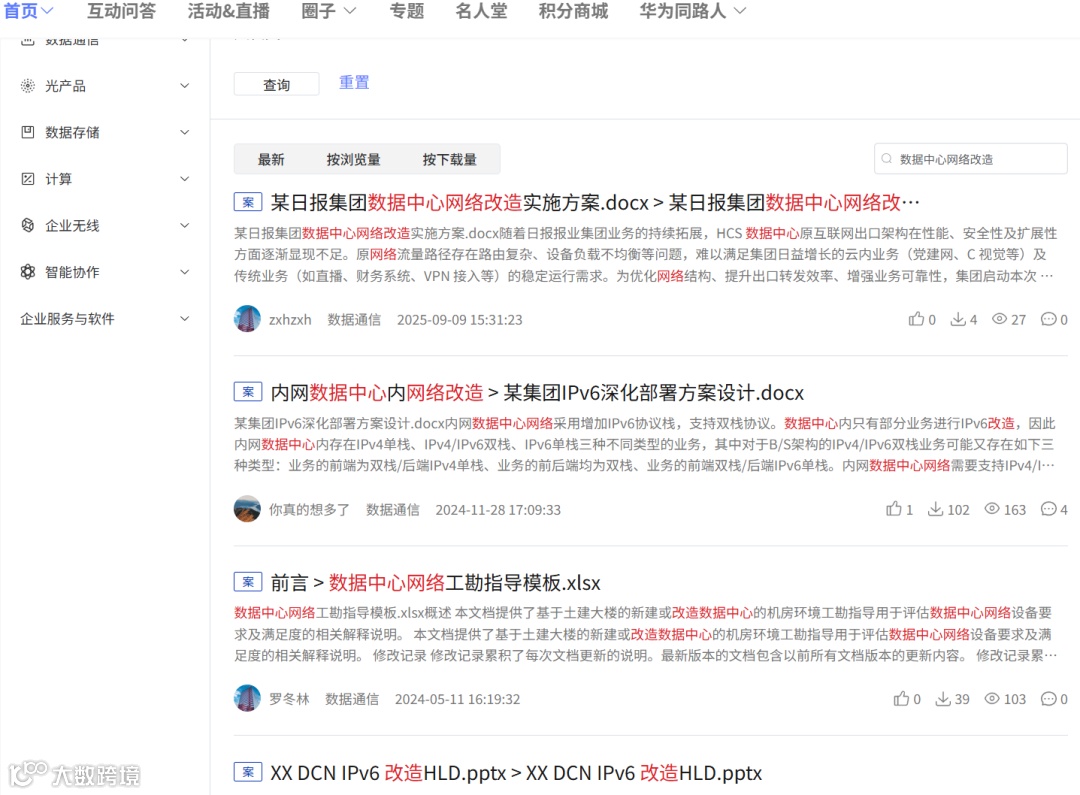Screen dimensions: 1080x795
Task: Like the 罗冬林 post via its thumbs-up icon
Action: coord(901,699)
